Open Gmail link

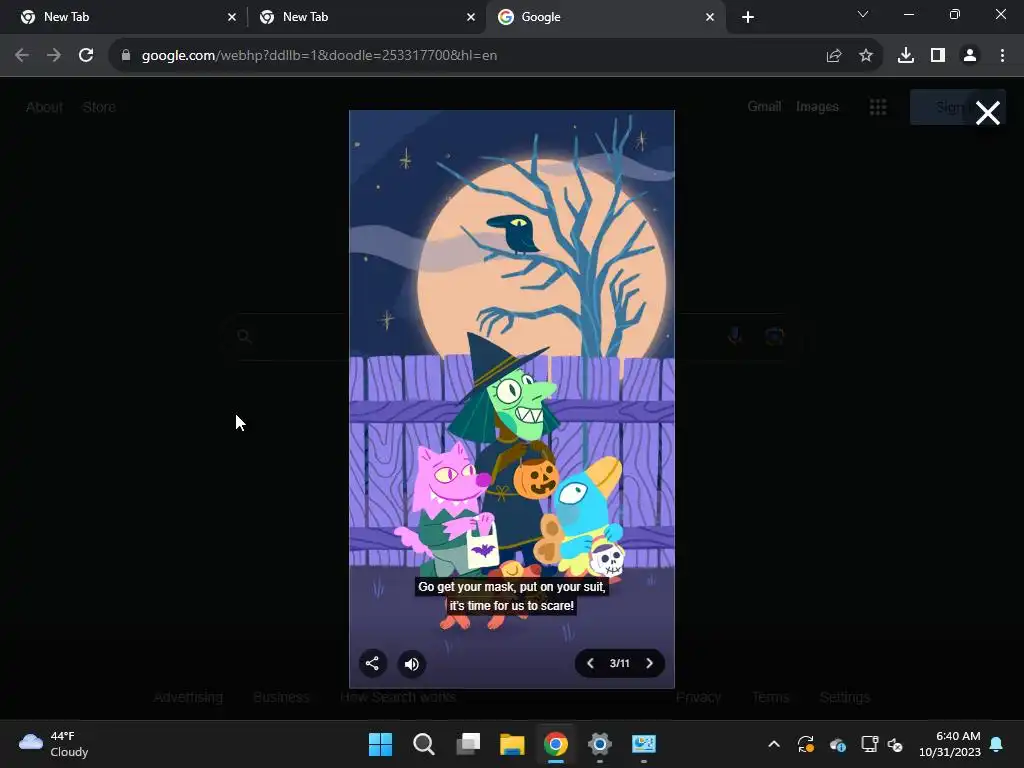tap(764, 106)
